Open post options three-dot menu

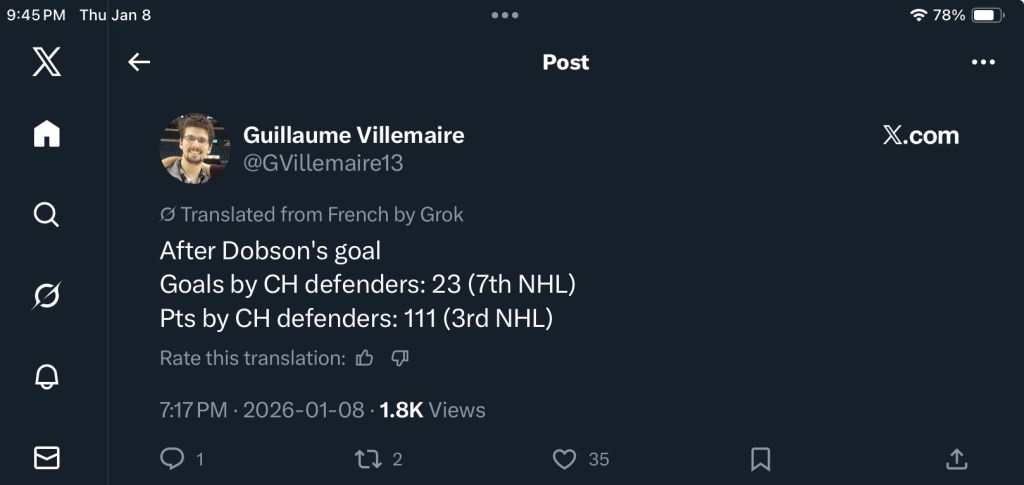[983, 62]
